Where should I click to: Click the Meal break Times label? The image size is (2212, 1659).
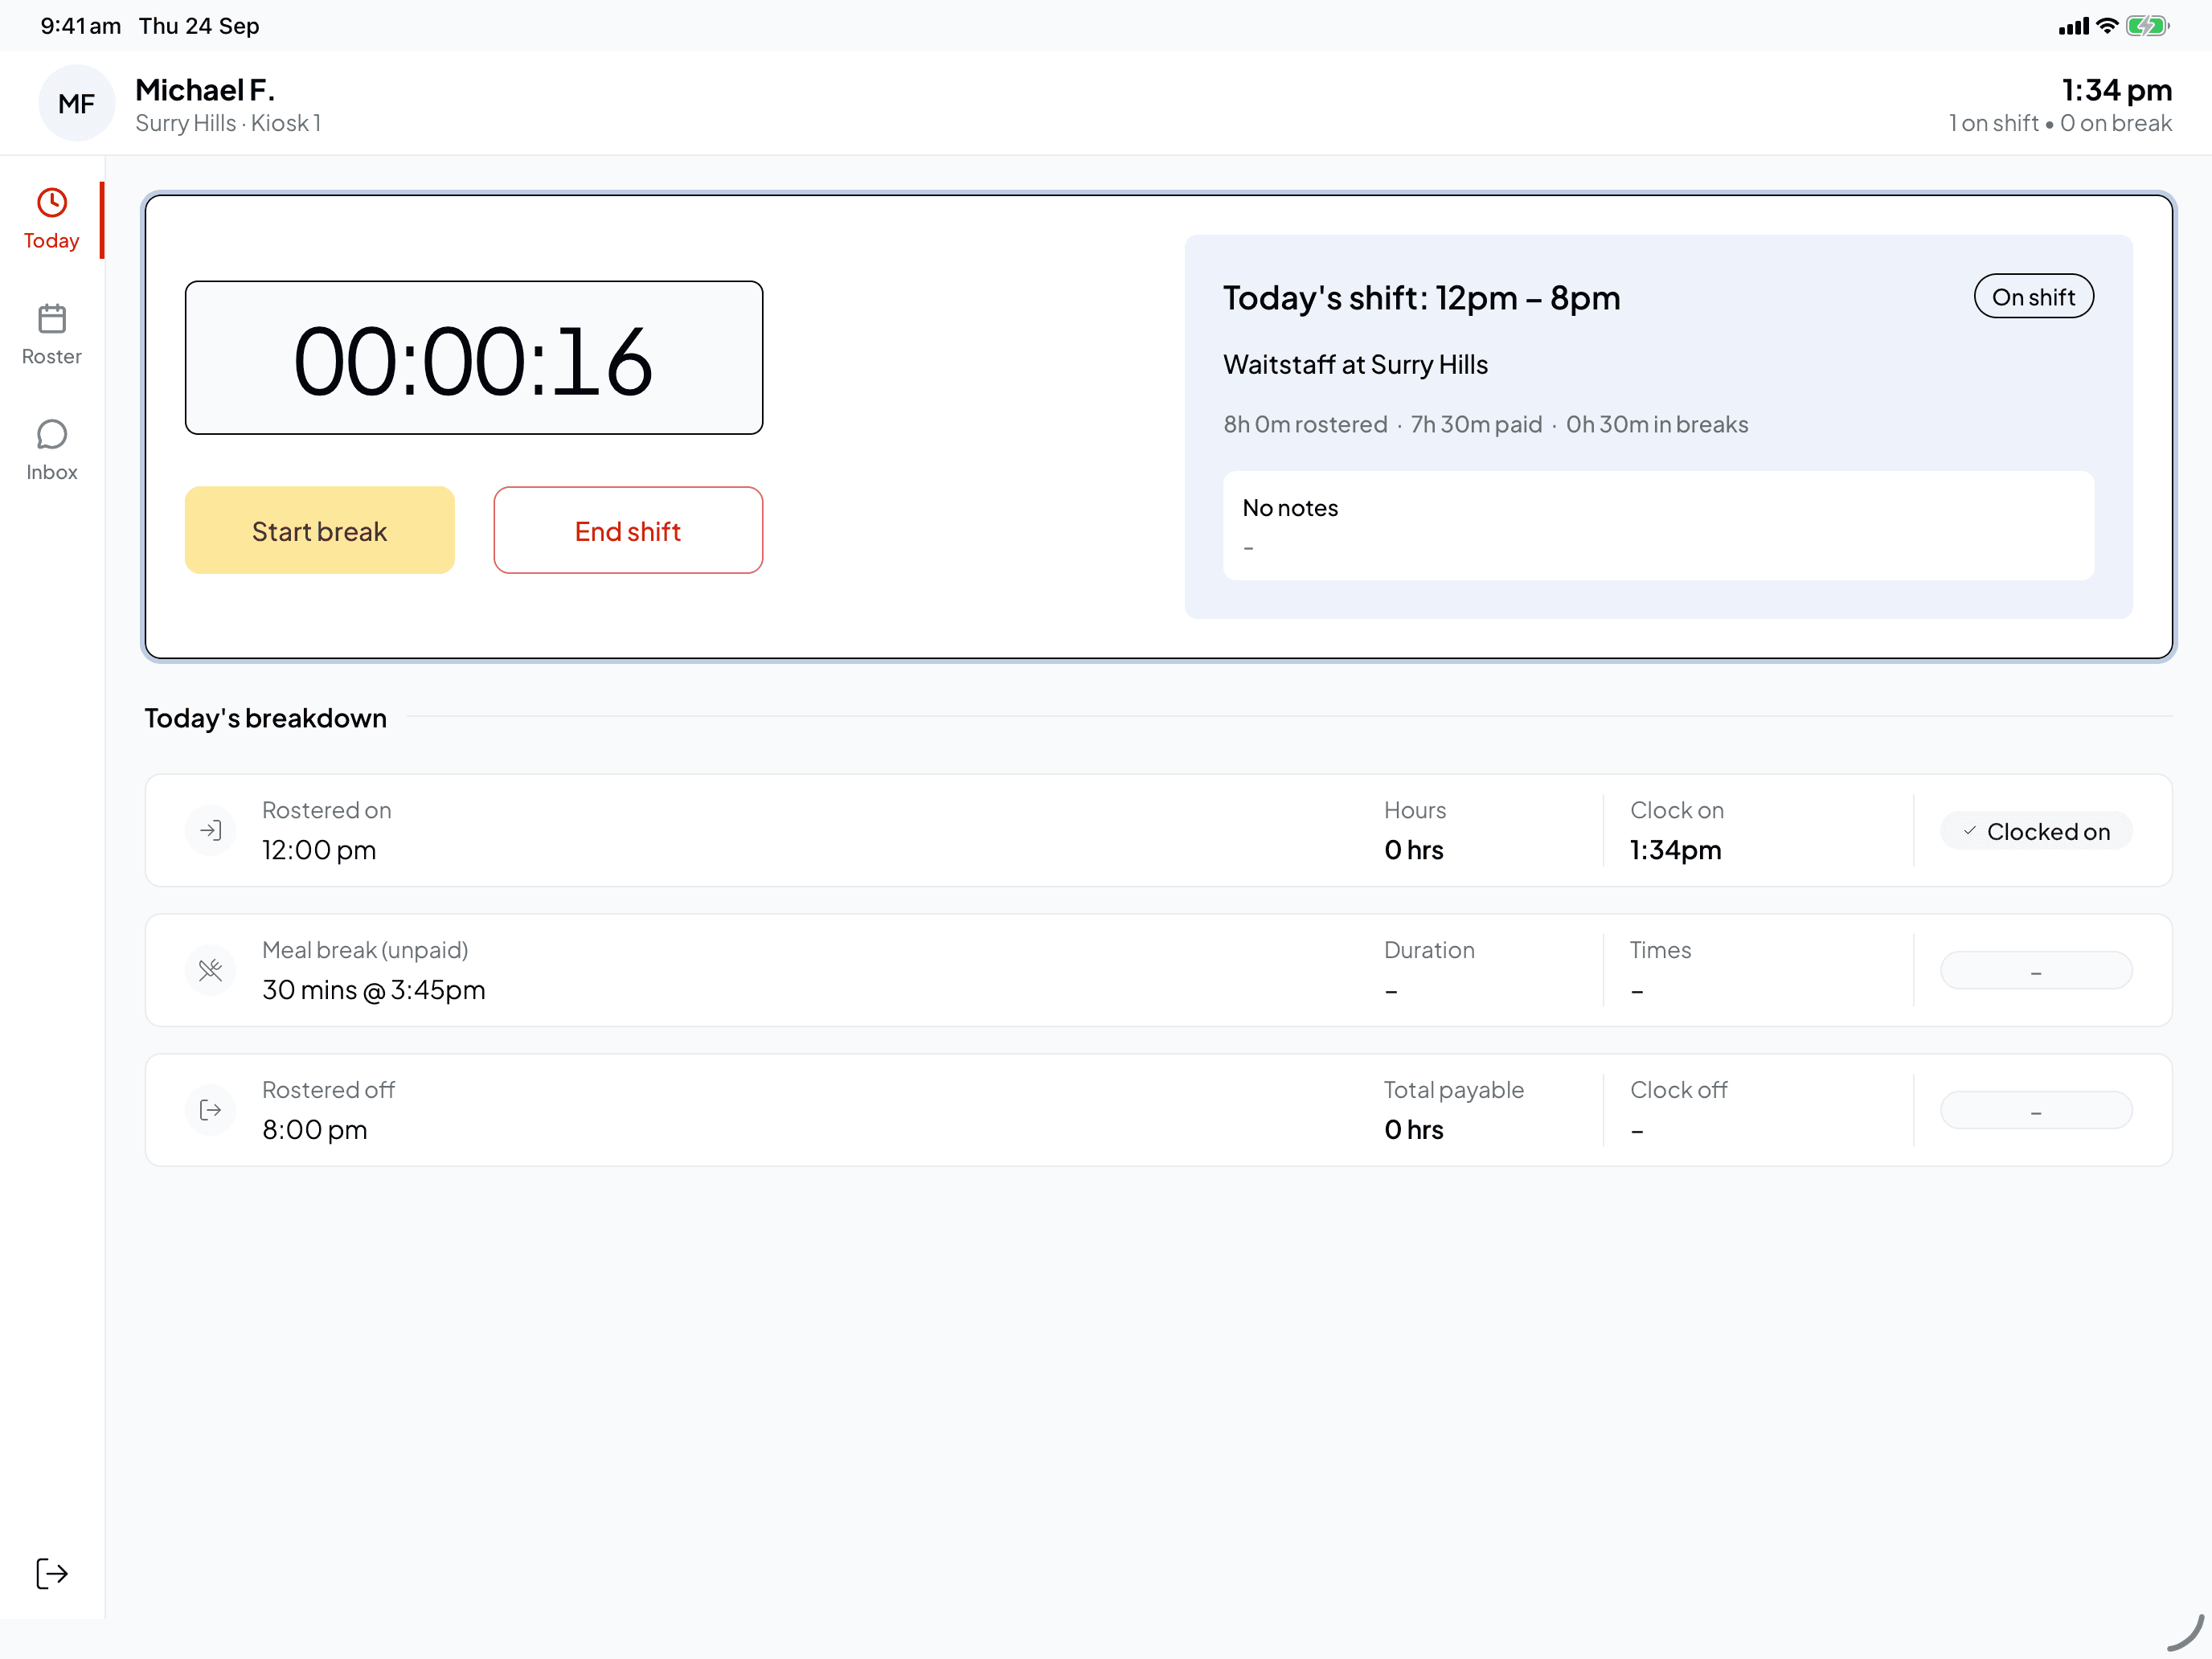coord(1660,950)
